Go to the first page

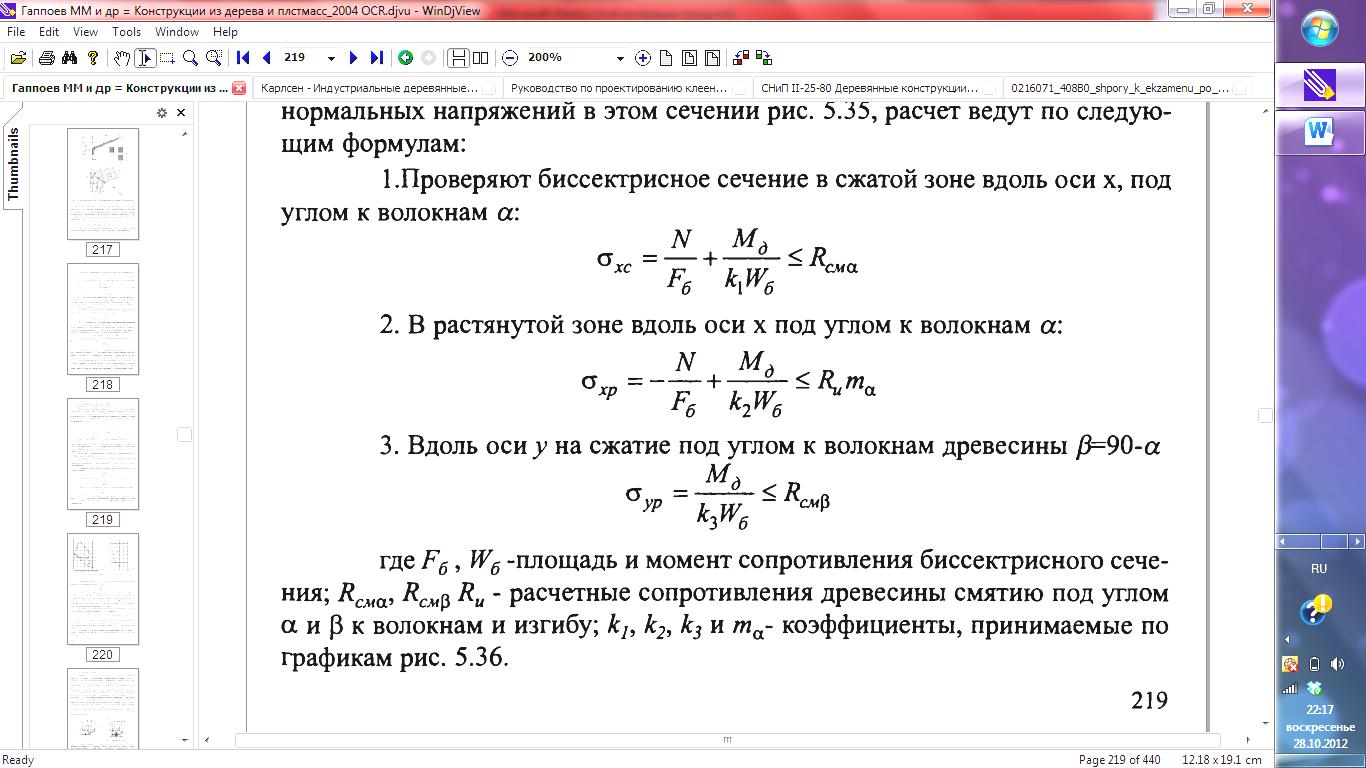click(x=243, y=58)
